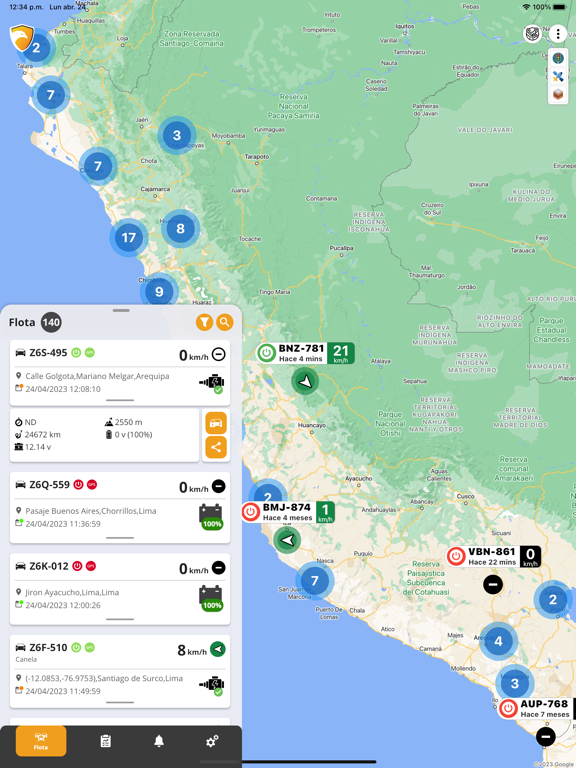Open the cluster of 4 near Arequipa

(x=498, y=641)
